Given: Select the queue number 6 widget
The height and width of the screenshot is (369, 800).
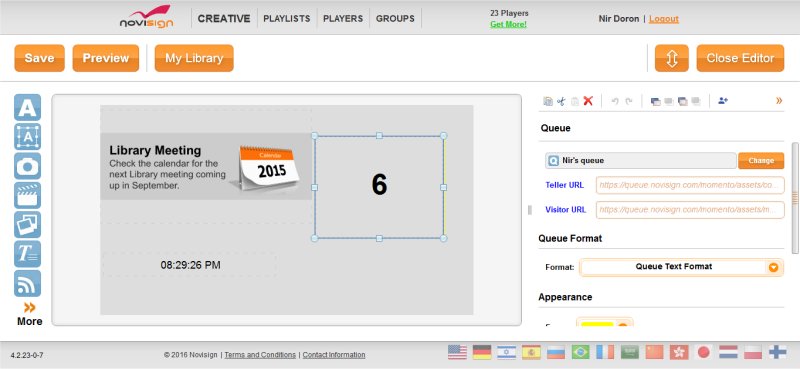Looking at the screenshot, I should [379, 187].
